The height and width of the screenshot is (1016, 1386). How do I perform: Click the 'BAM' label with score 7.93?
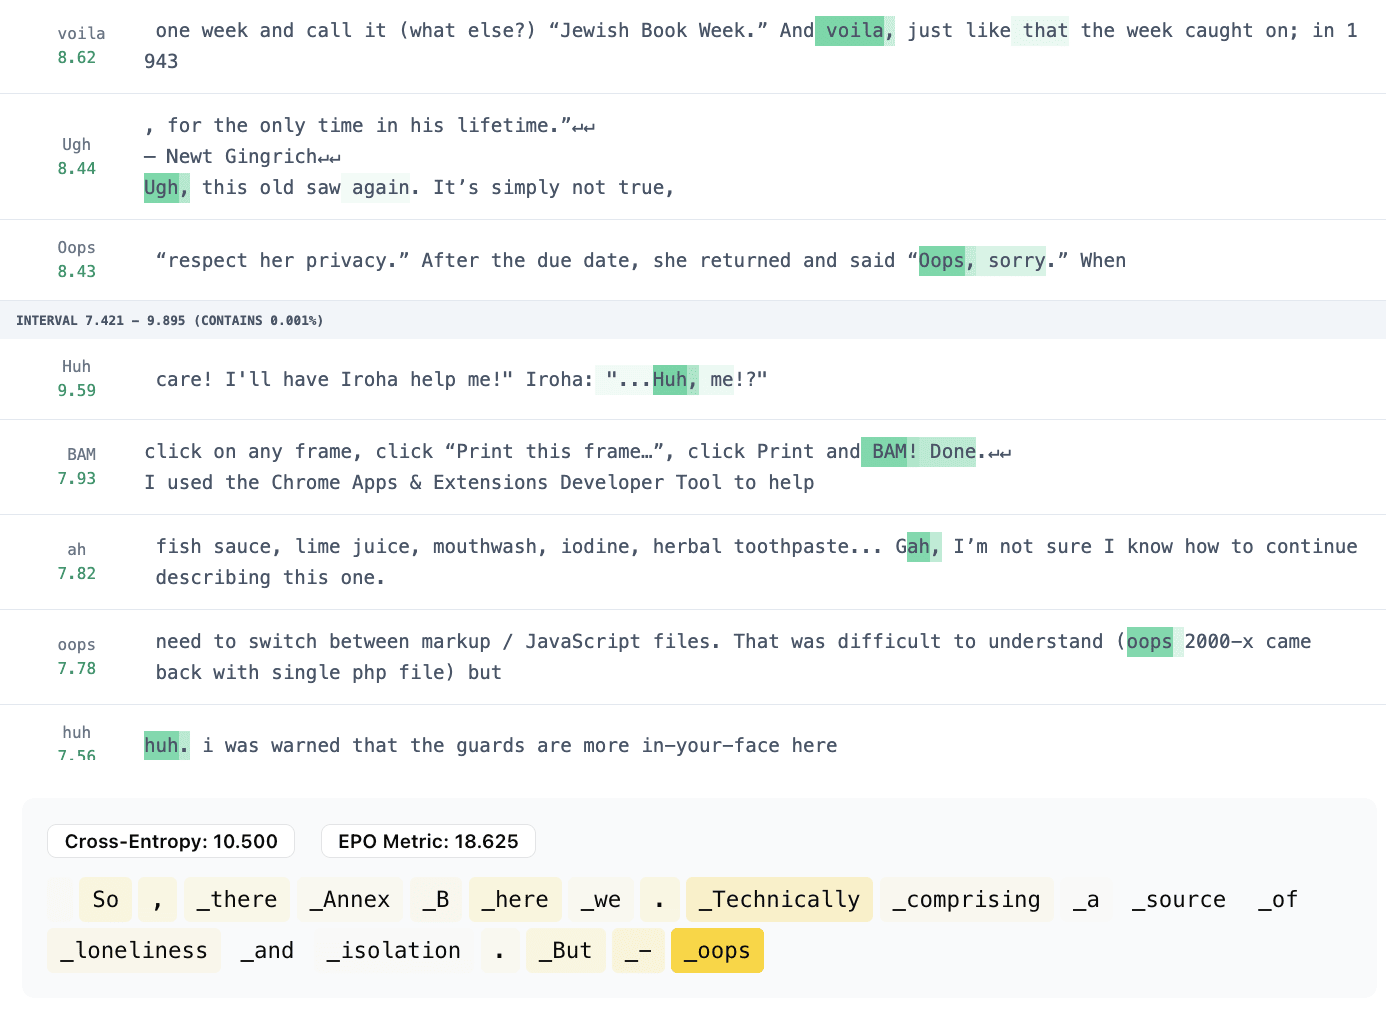pos(80,455)
